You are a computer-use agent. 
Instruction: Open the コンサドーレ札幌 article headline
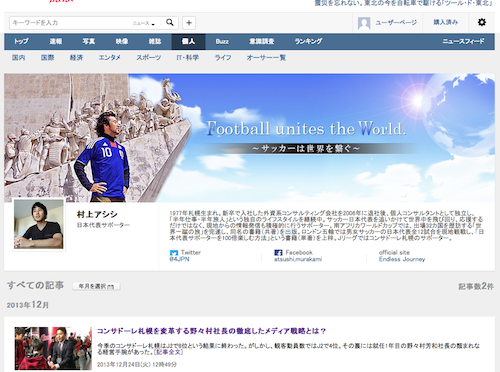(211, 331)
